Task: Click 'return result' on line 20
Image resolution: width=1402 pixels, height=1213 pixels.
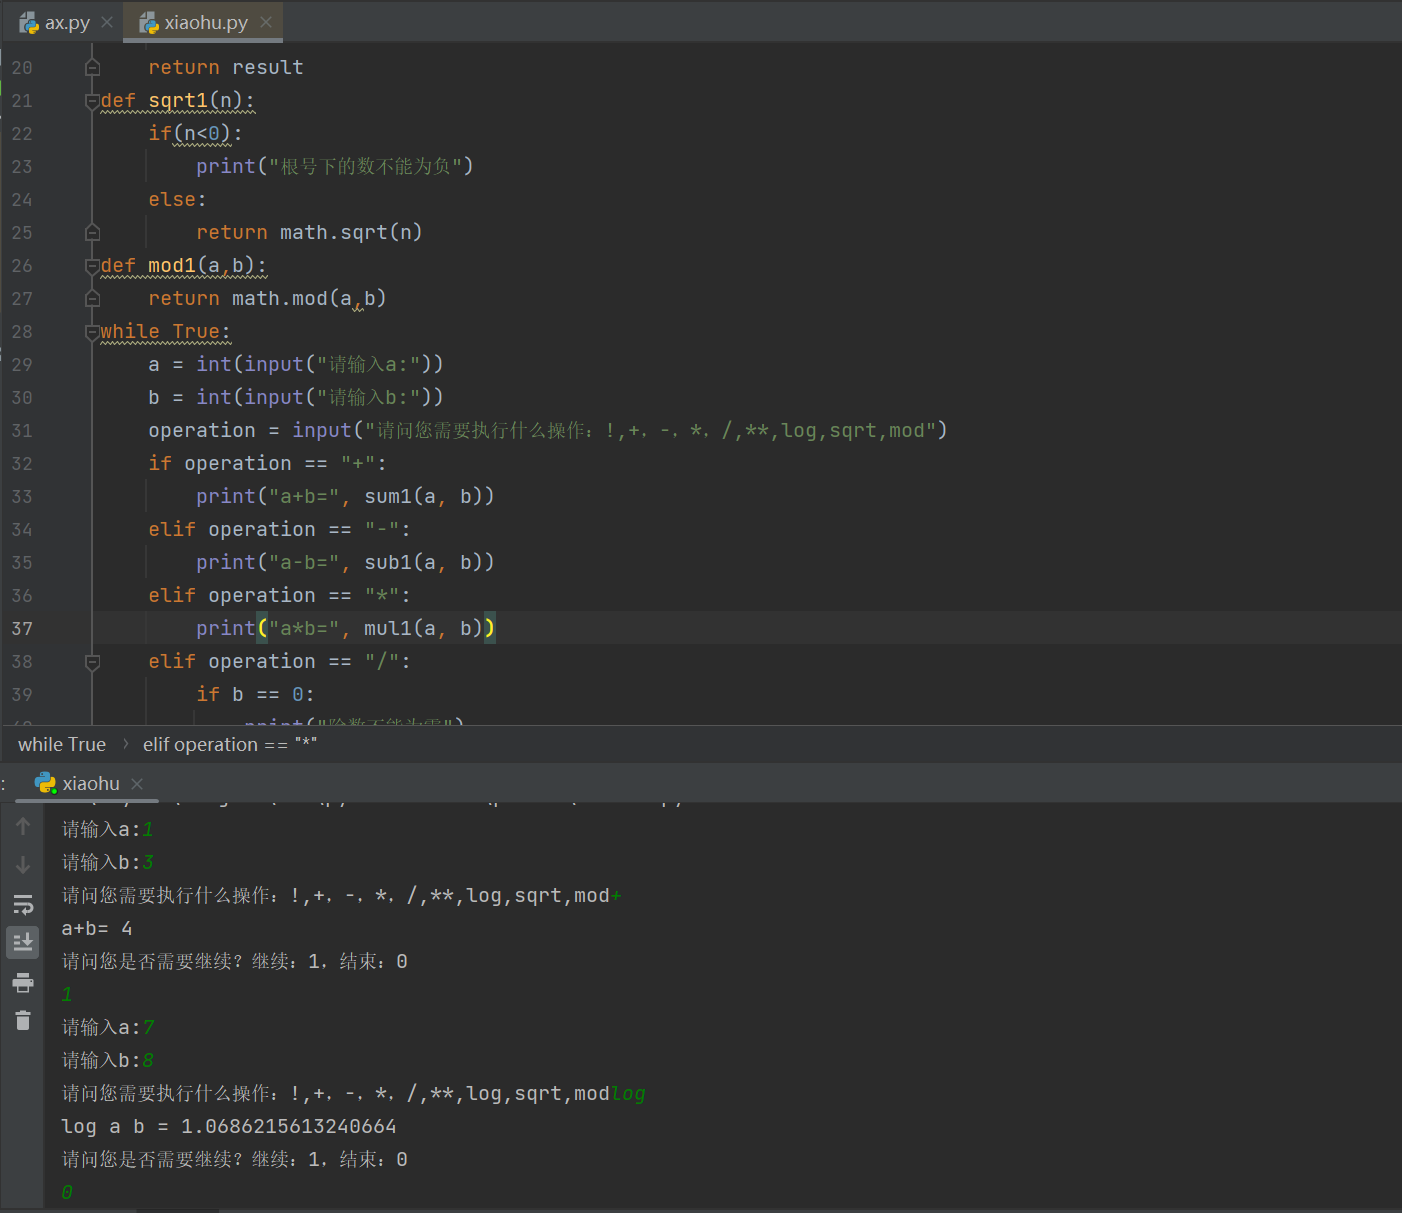Action: tap(225, 67)
